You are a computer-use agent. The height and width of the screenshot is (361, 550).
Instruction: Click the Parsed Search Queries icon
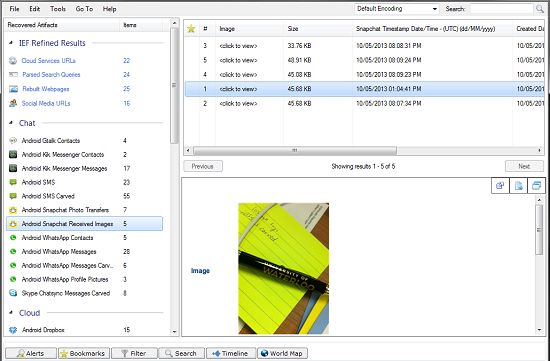[x=13, y=75]
